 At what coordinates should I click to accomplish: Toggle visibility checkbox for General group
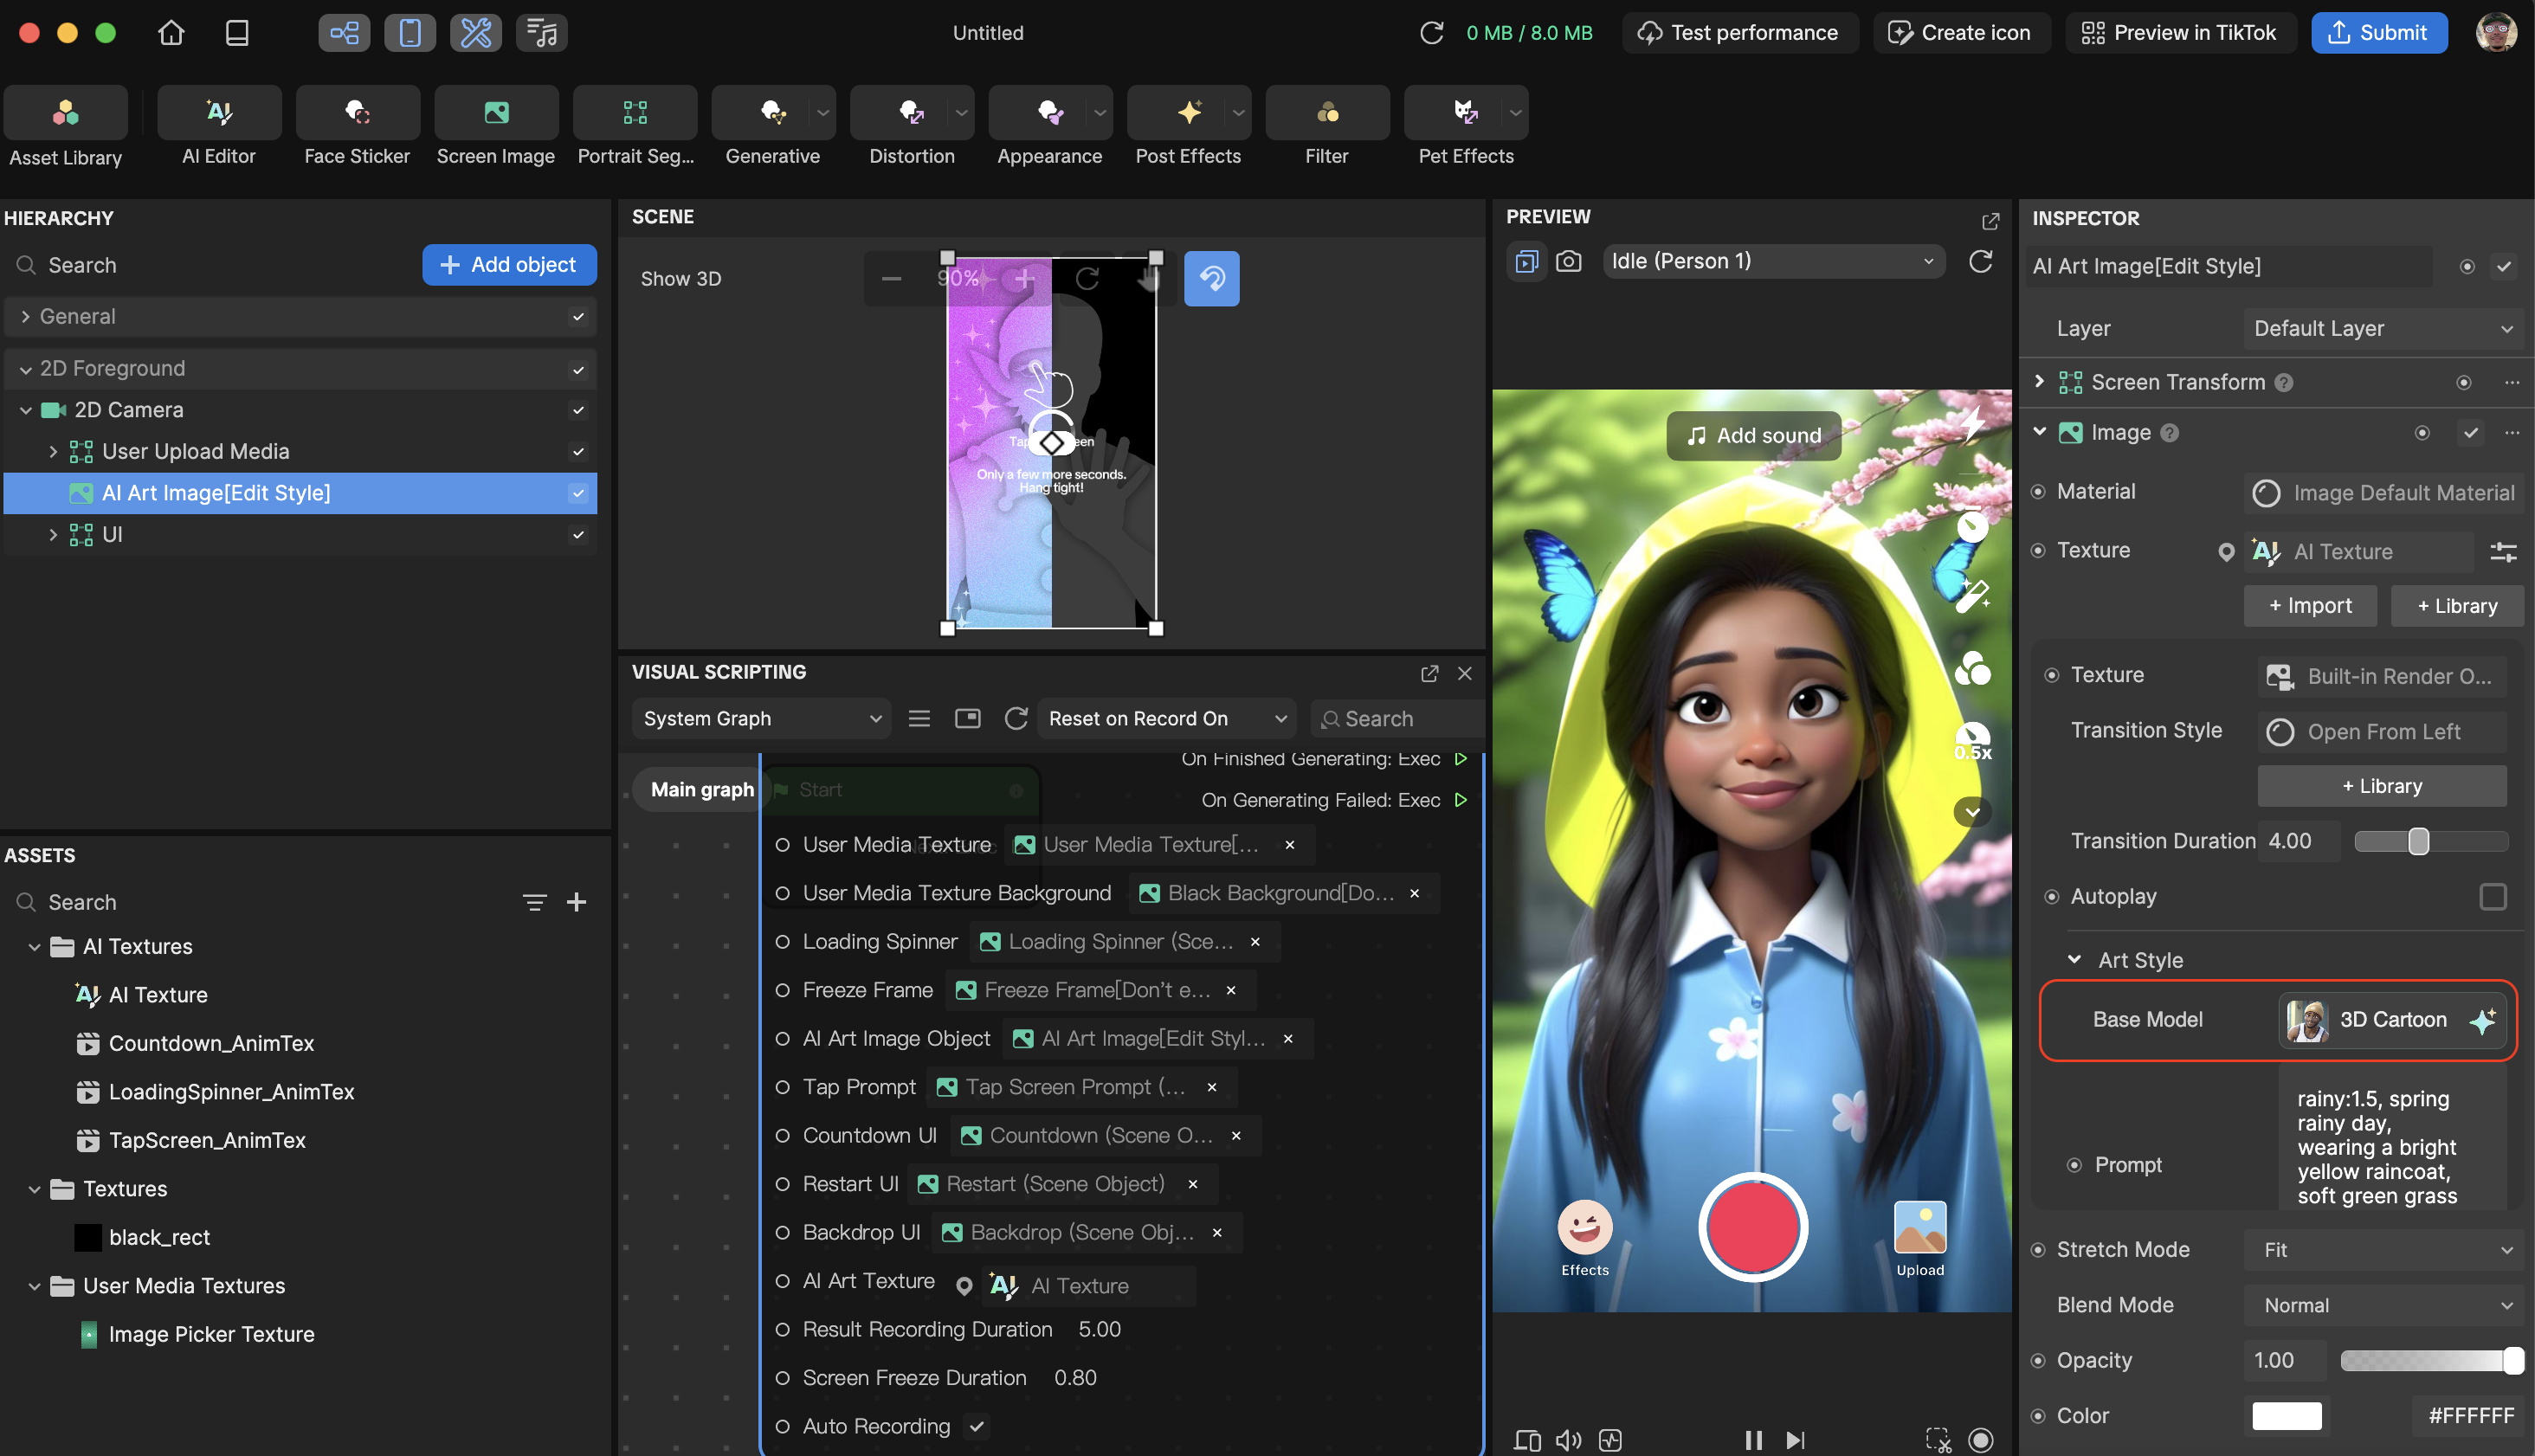point(578,317)
